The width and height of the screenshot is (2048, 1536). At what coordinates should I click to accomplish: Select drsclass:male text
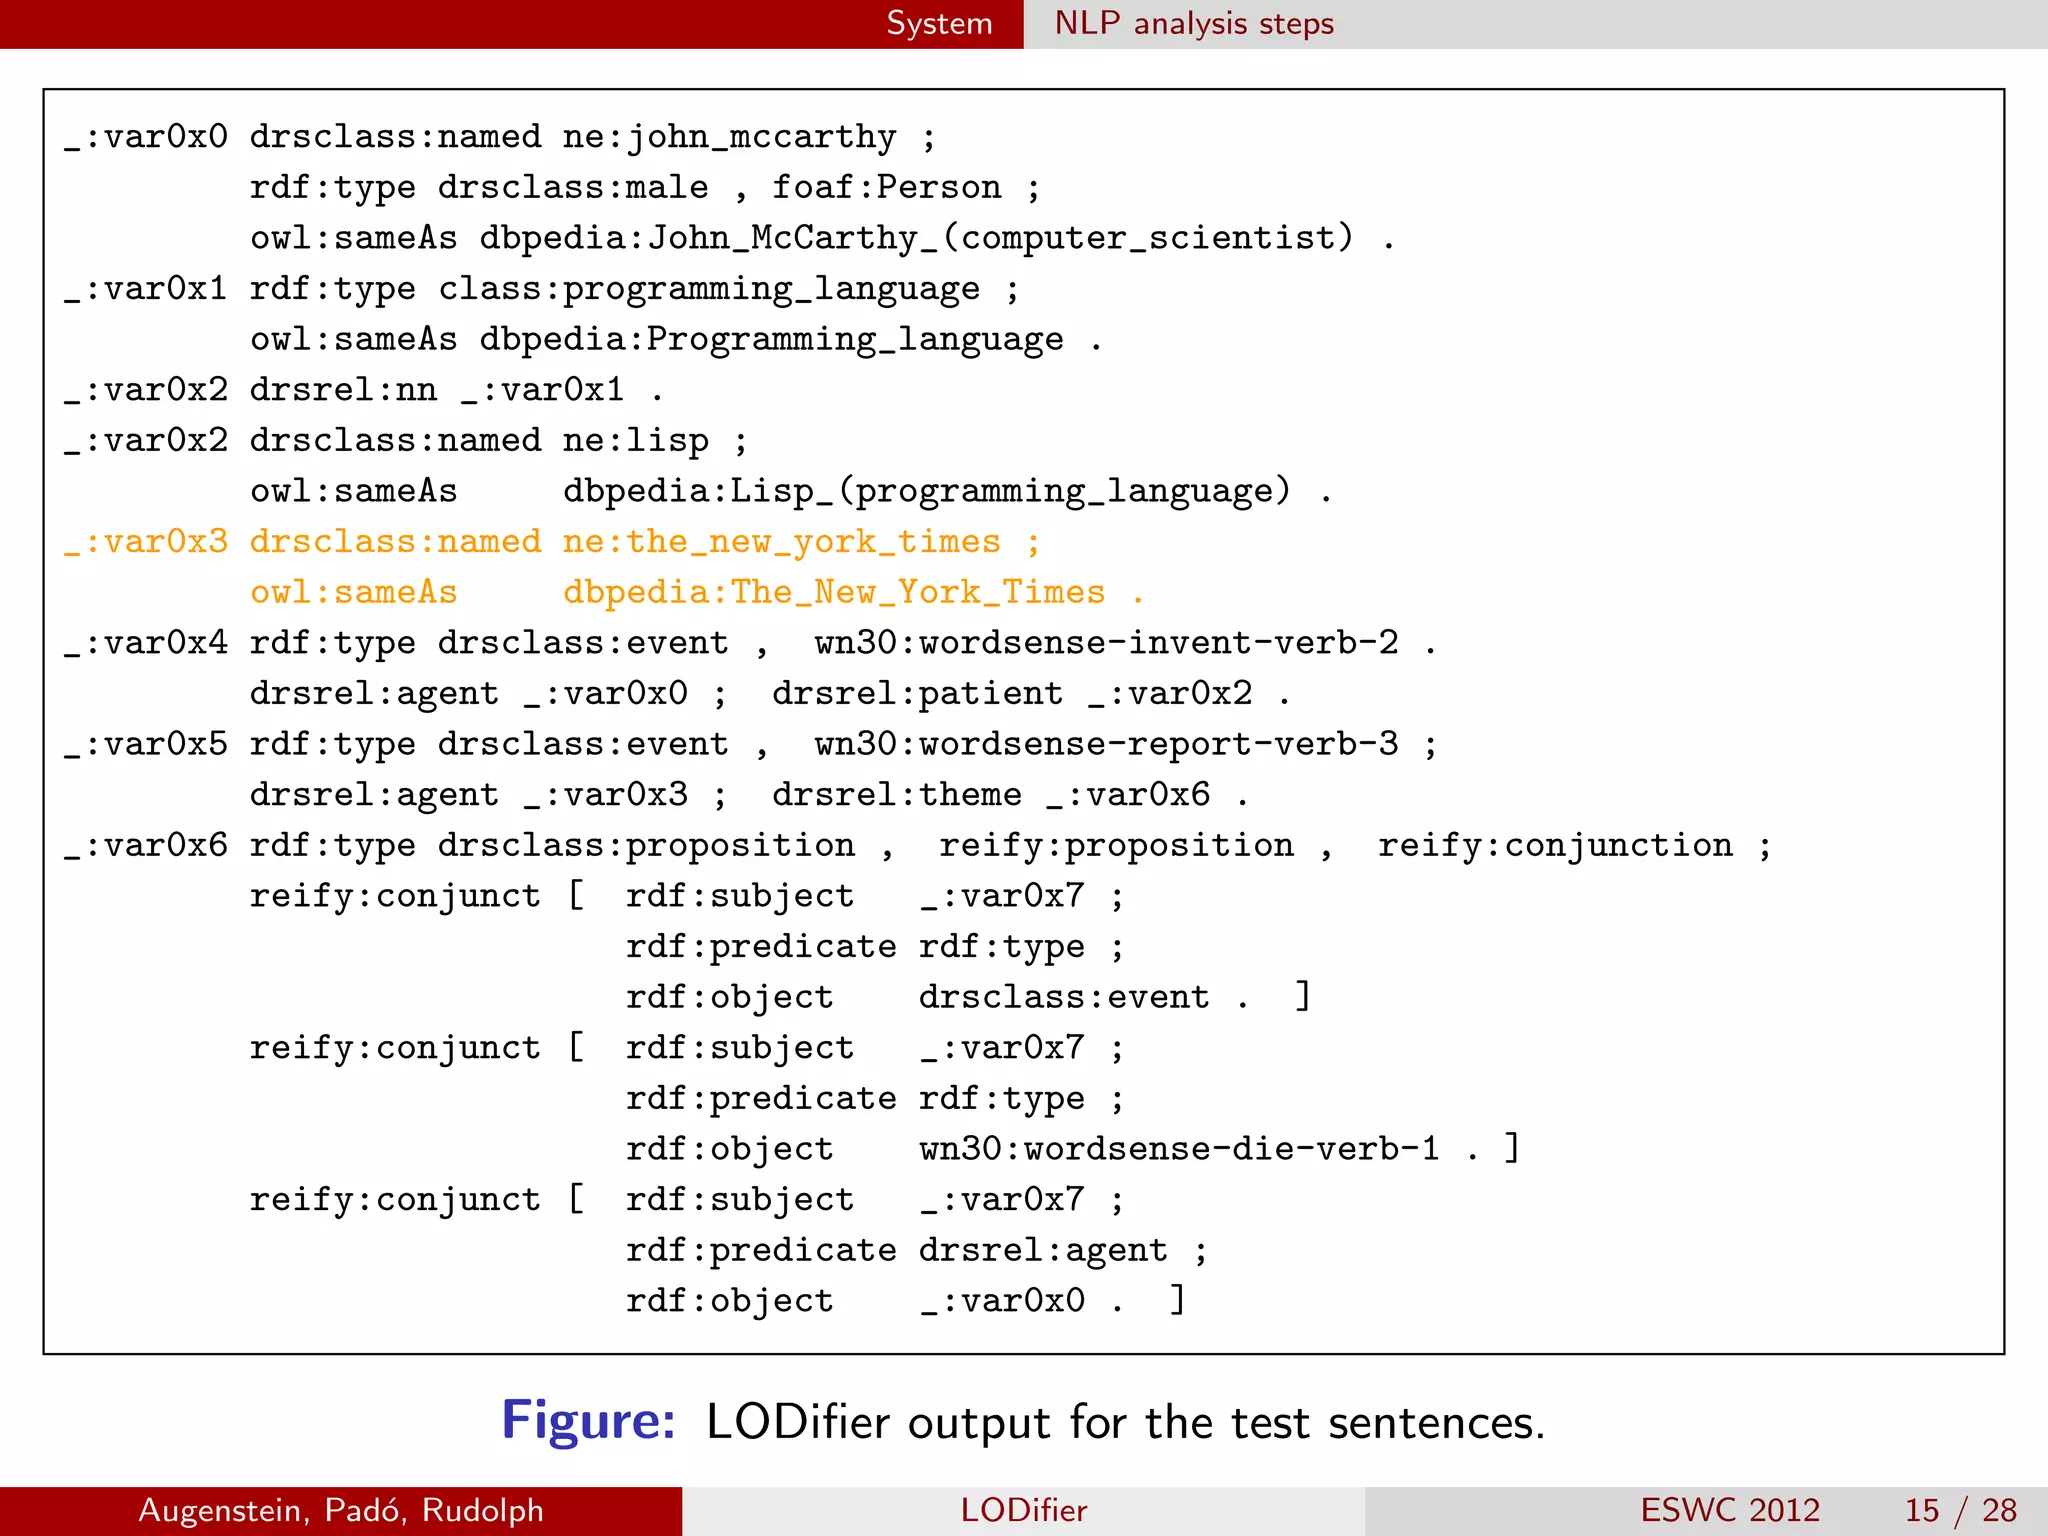click(573, 187)
